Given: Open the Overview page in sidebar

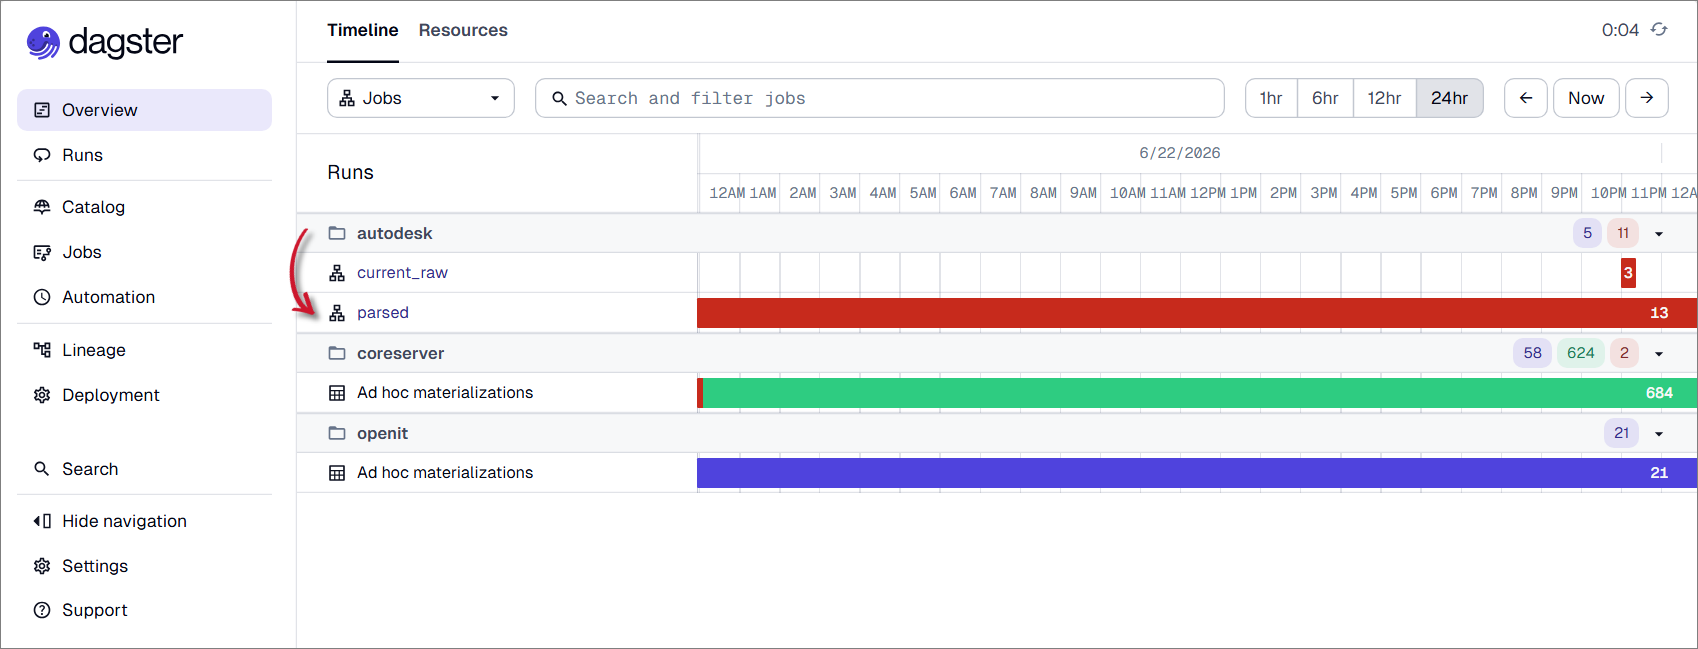Looking at the screenshot, I should 144,110.
